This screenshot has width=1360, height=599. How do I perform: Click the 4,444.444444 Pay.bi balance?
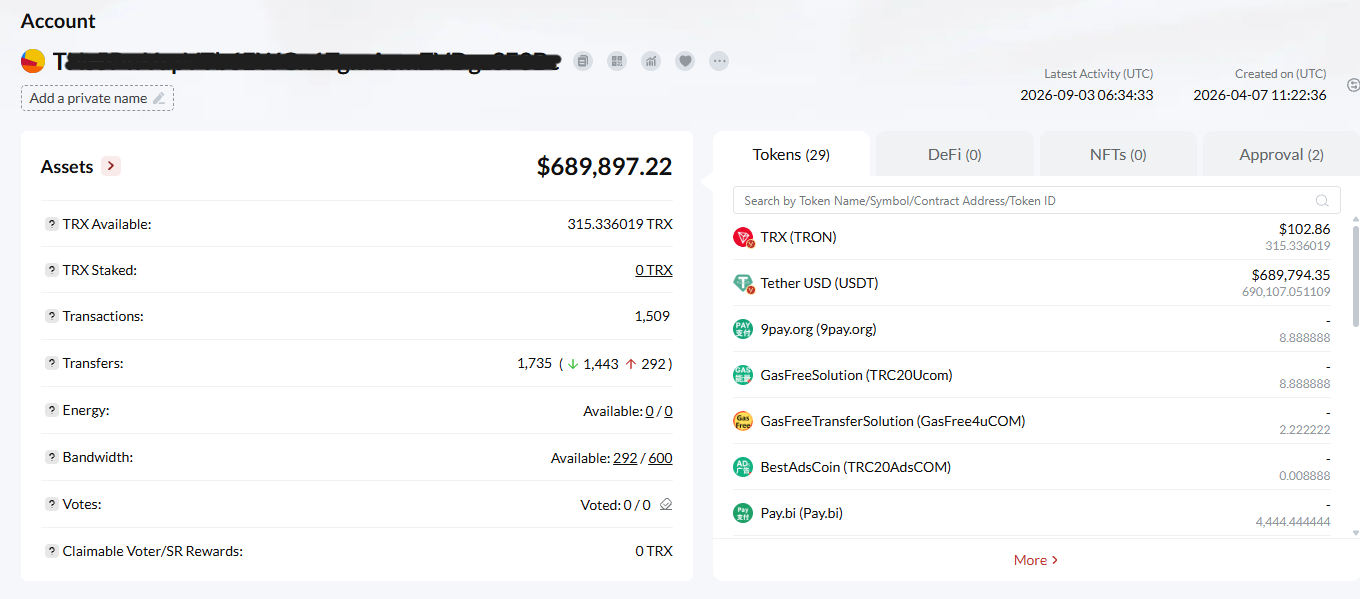pyautogui.click(x=1293, y=522)
